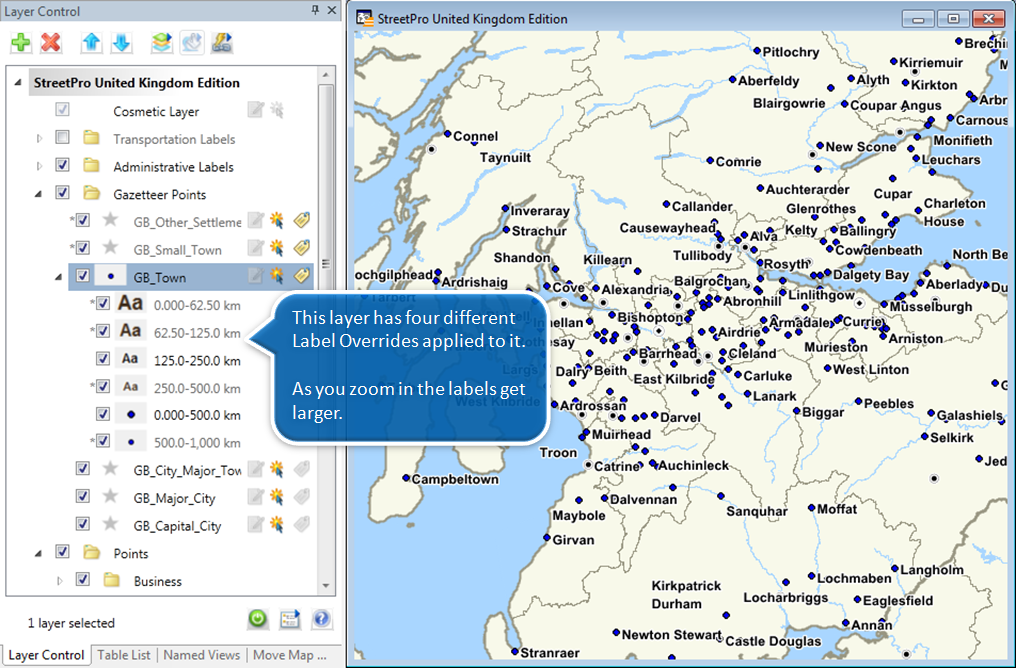
Task: Check the Transportation Labels visibility checkbox
Action: coord(62,137)
